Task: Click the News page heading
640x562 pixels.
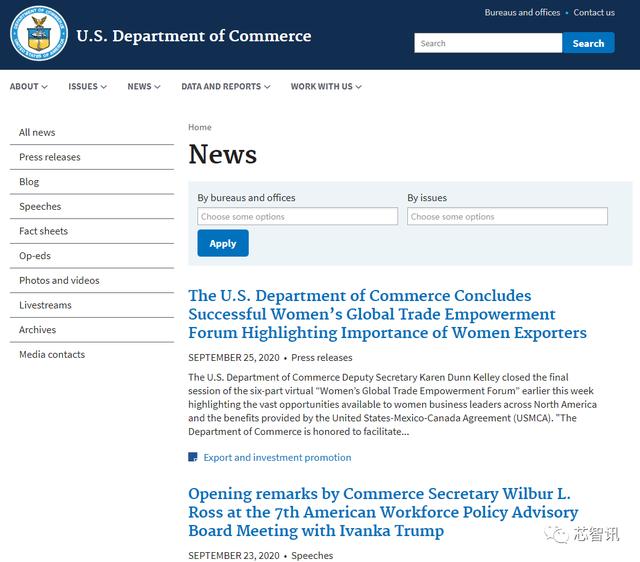Action: [222, 154]
